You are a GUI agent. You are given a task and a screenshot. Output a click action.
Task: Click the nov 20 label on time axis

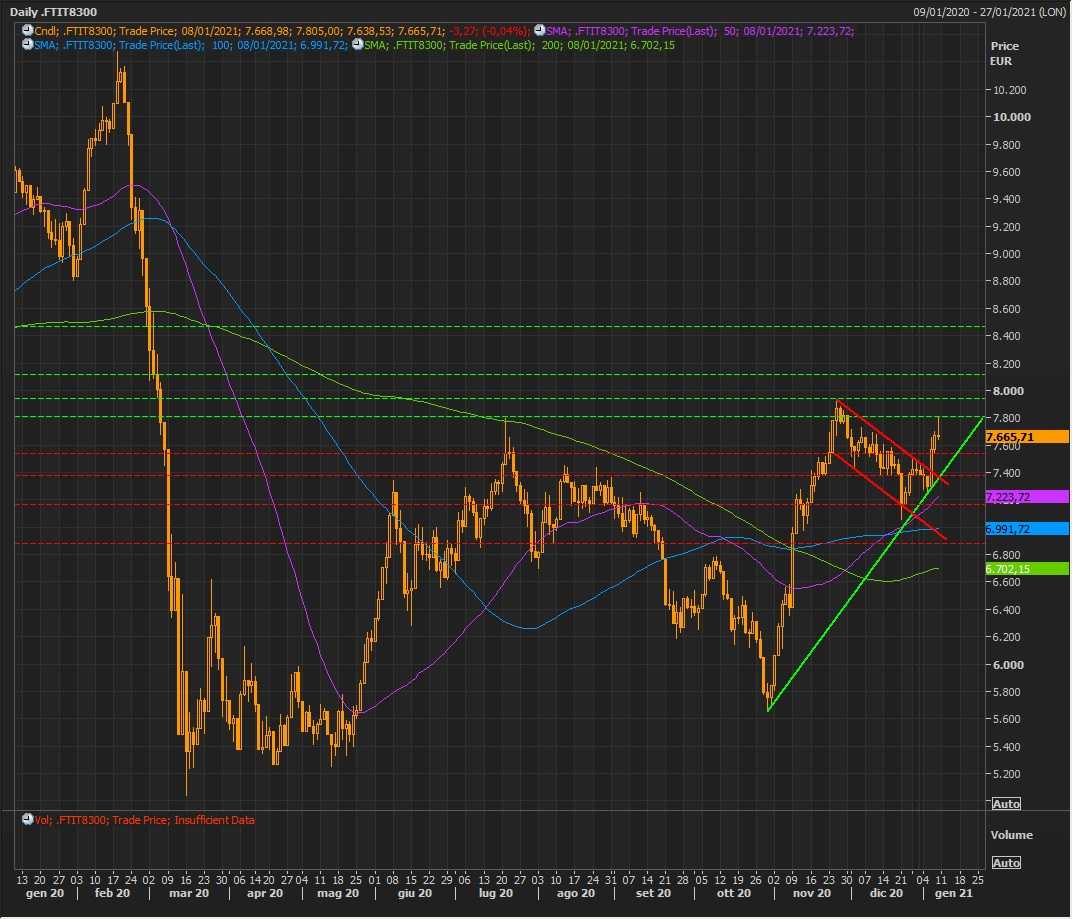point(811,893)
